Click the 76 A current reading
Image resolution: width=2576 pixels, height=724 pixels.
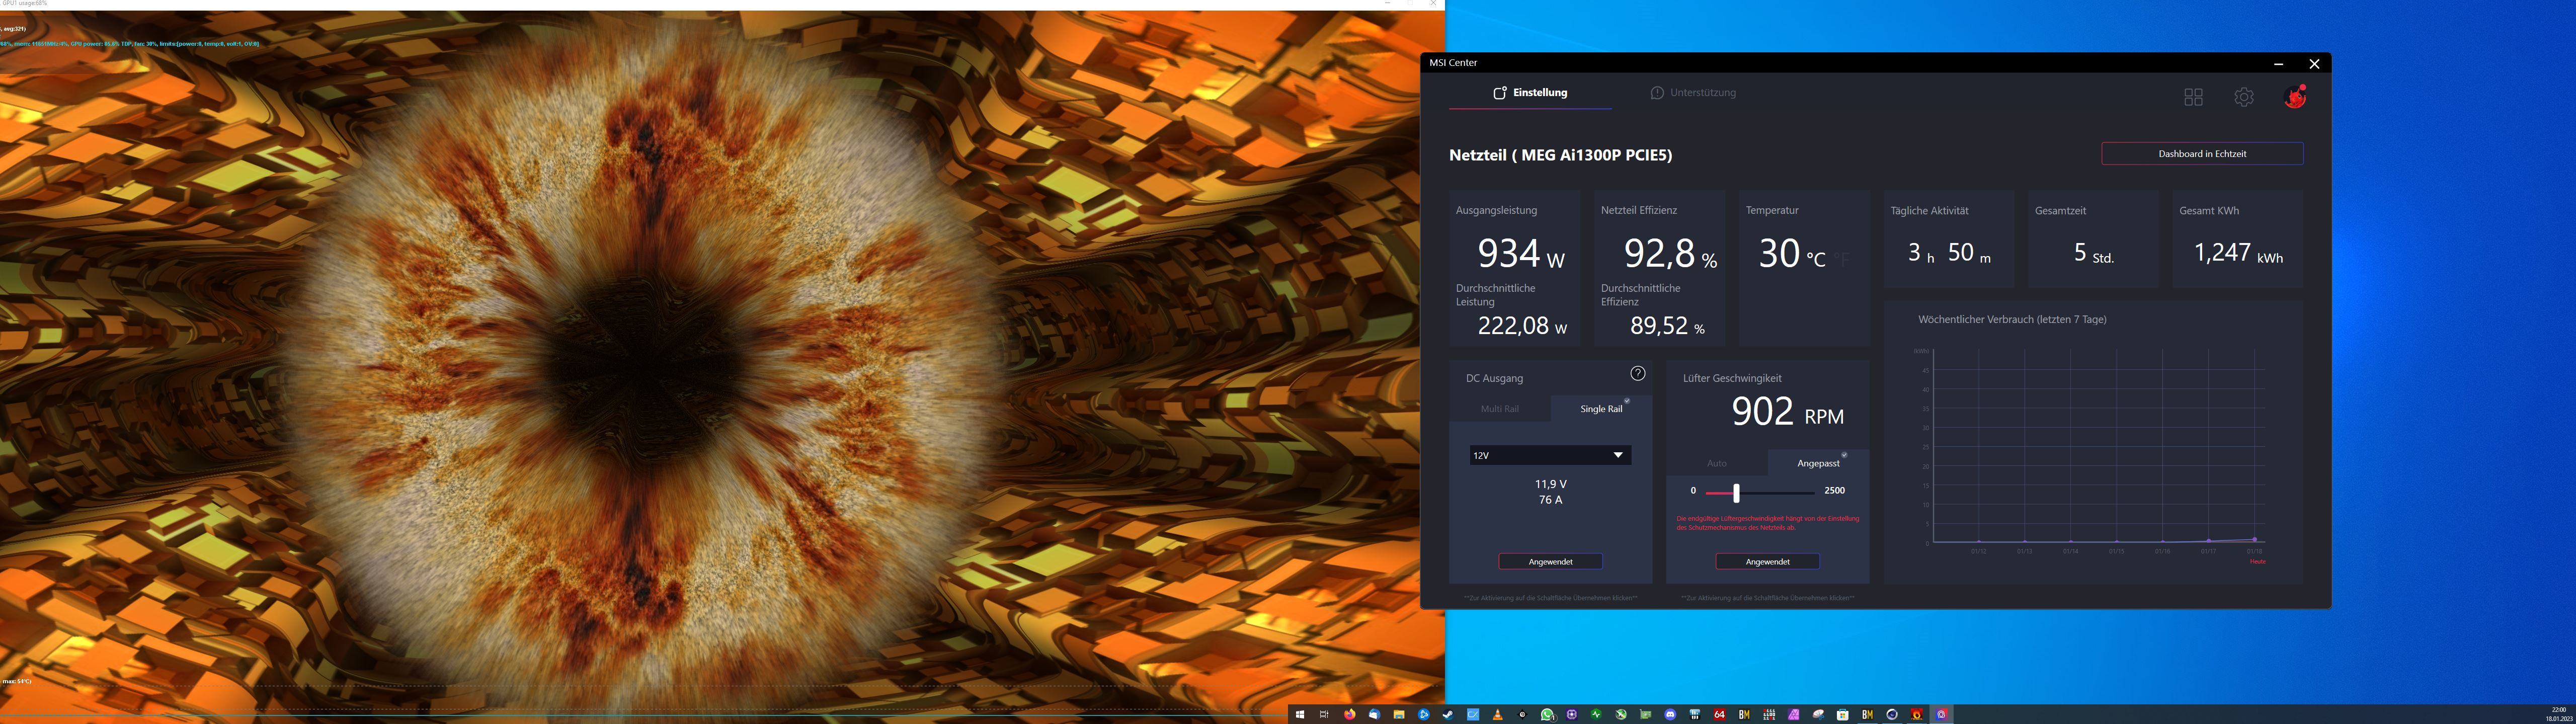(x=1551, y=500)
